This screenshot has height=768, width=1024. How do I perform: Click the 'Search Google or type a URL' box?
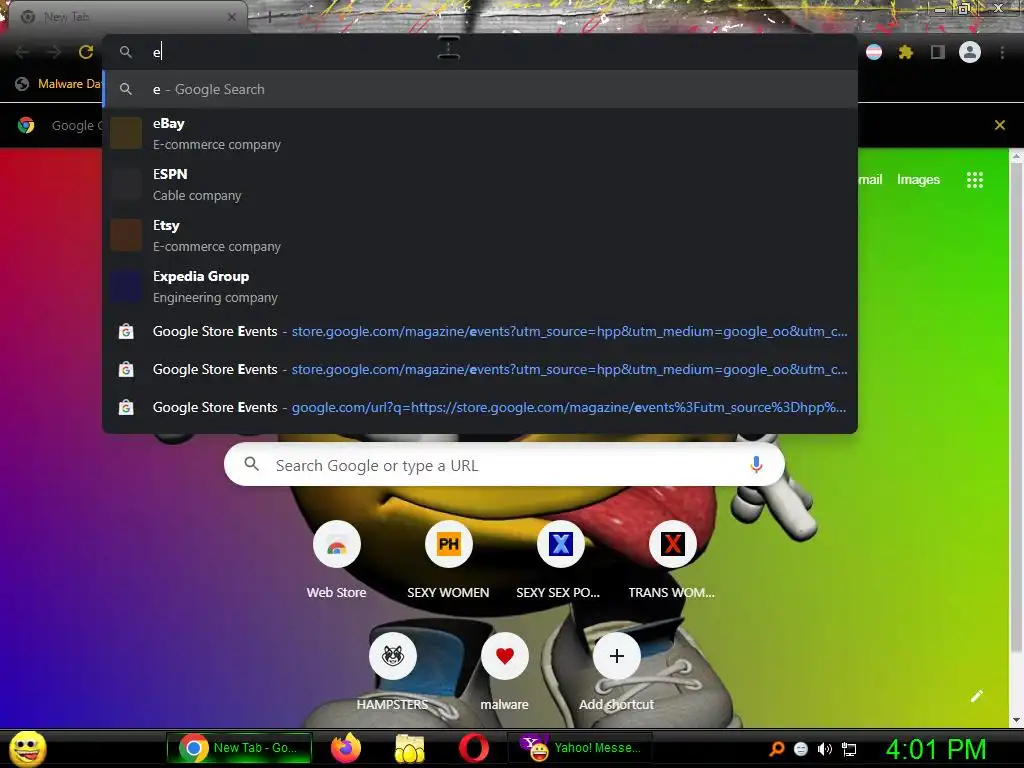click(x=504, y=465)
